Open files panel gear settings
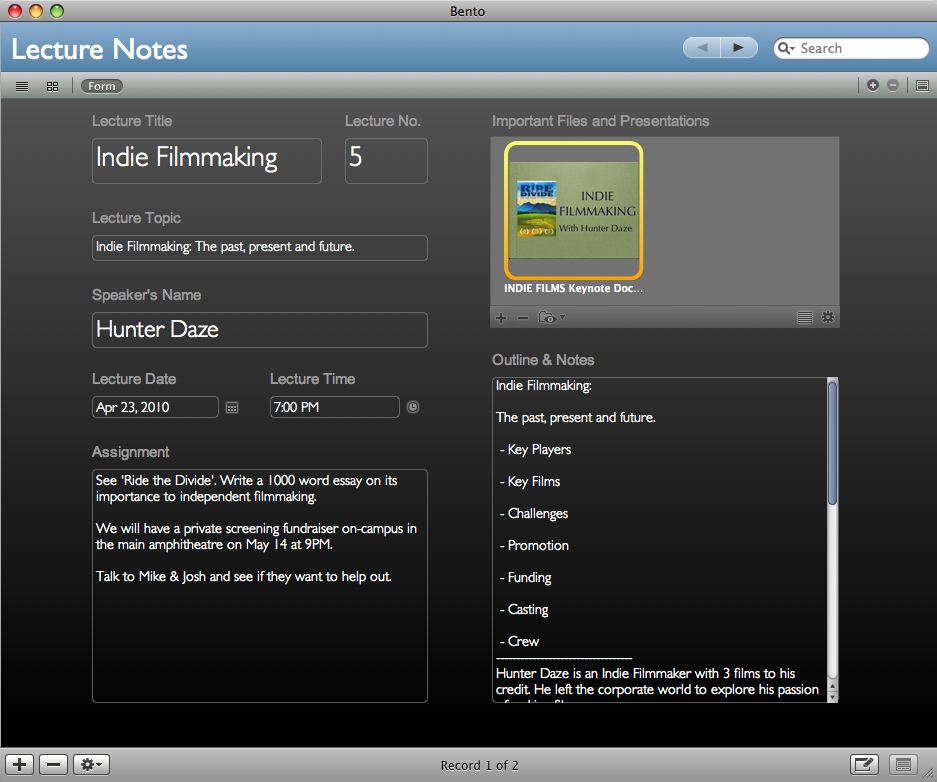Viewport: 937px width, 782px height. (827, 318)
